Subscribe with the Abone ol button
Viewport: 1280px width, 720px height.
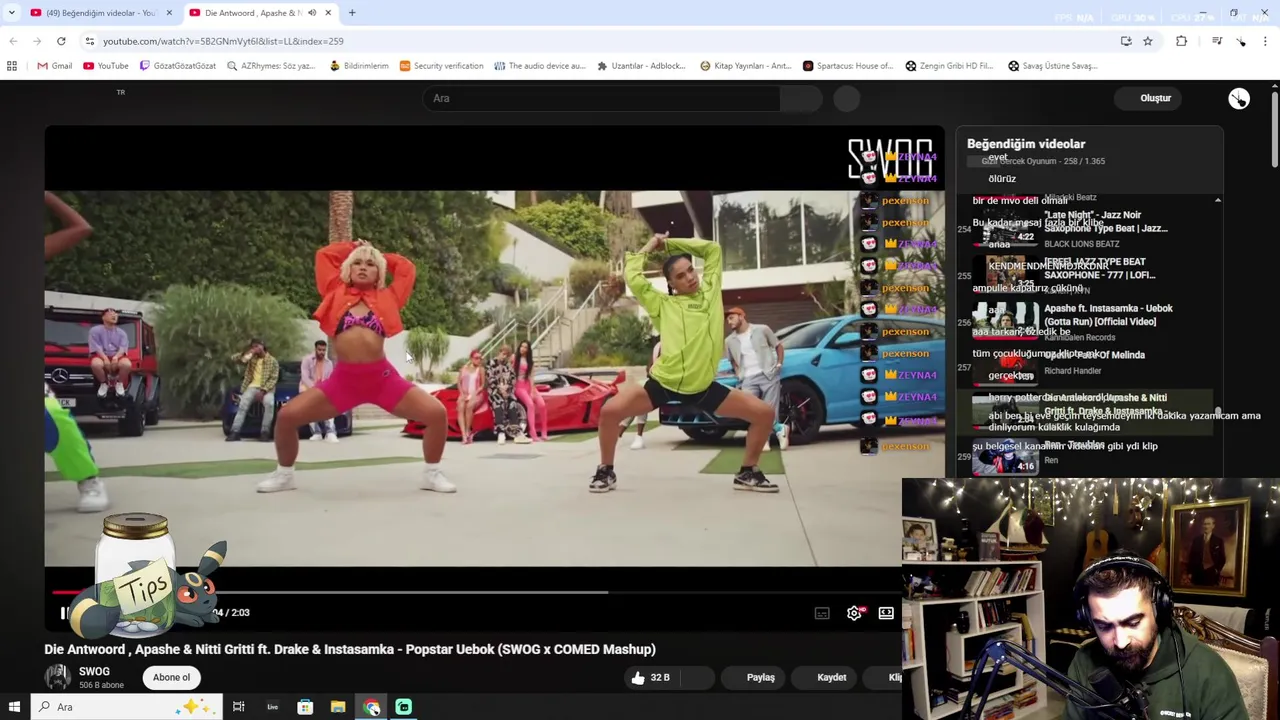[x=171, y=677]
